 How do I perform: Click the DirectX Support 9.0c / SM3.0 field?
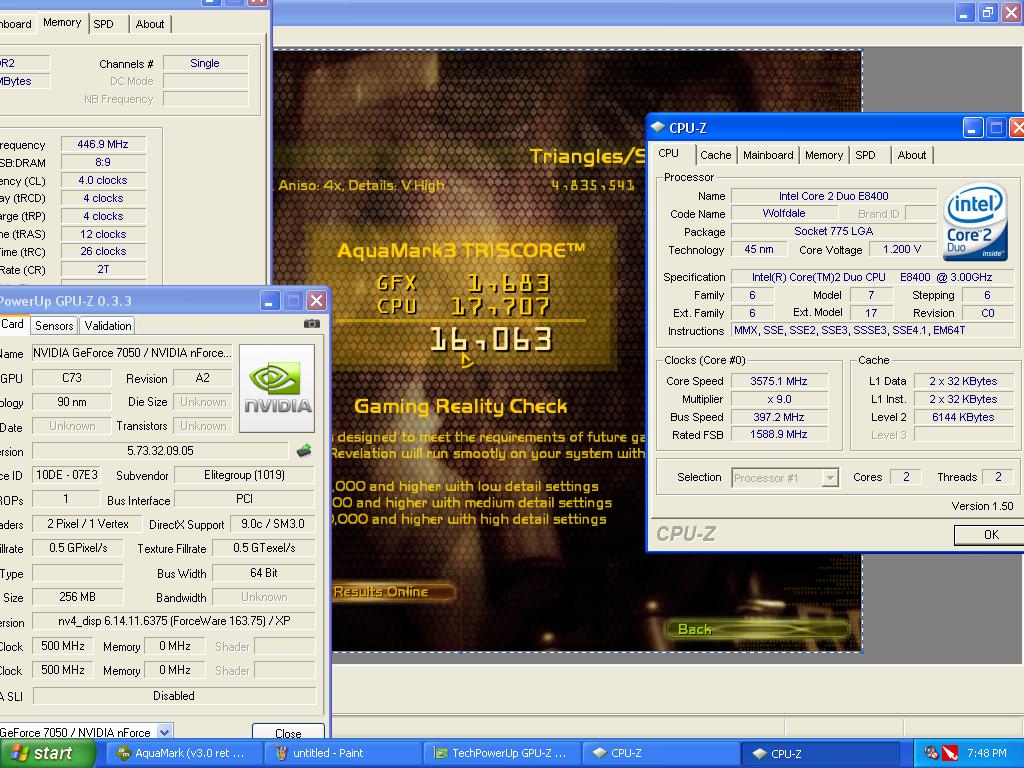273,524
